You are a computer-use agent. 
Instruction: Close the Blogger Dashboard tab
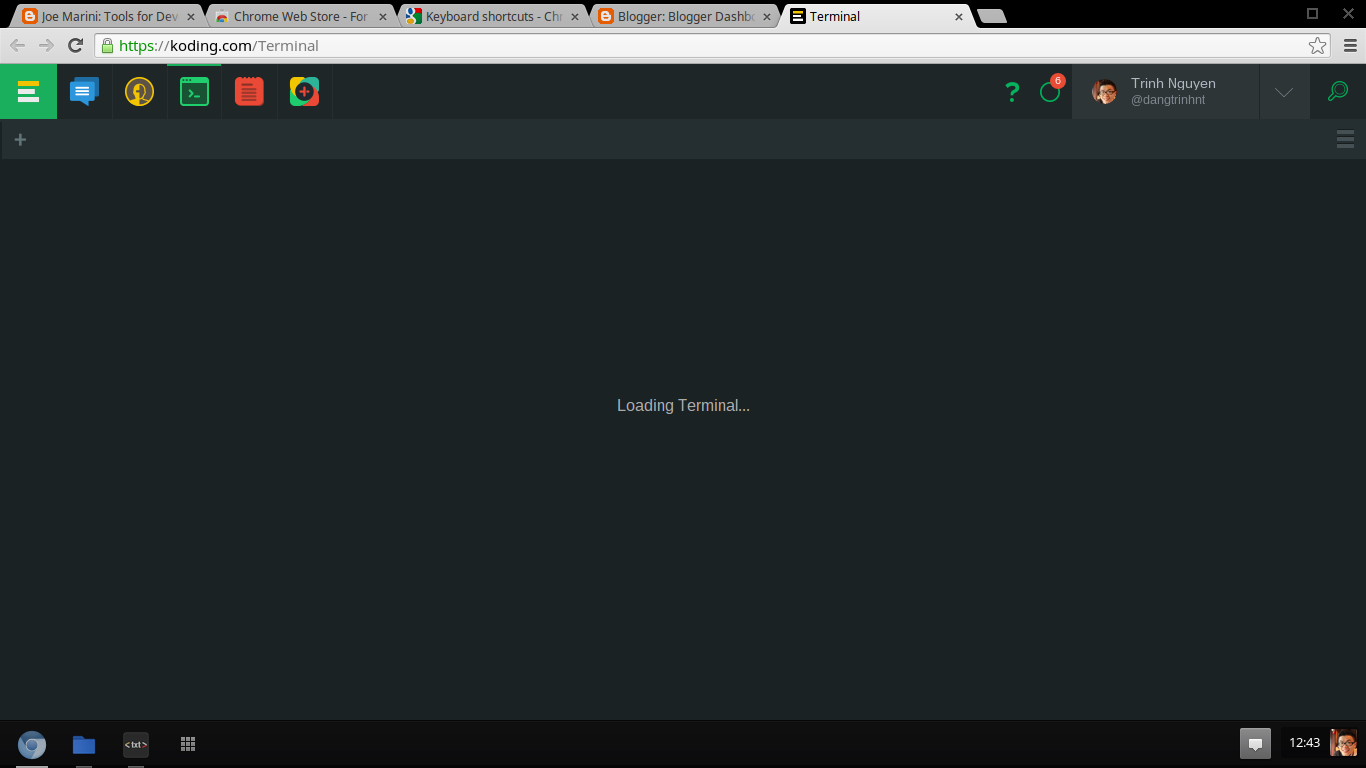(767, 17)
